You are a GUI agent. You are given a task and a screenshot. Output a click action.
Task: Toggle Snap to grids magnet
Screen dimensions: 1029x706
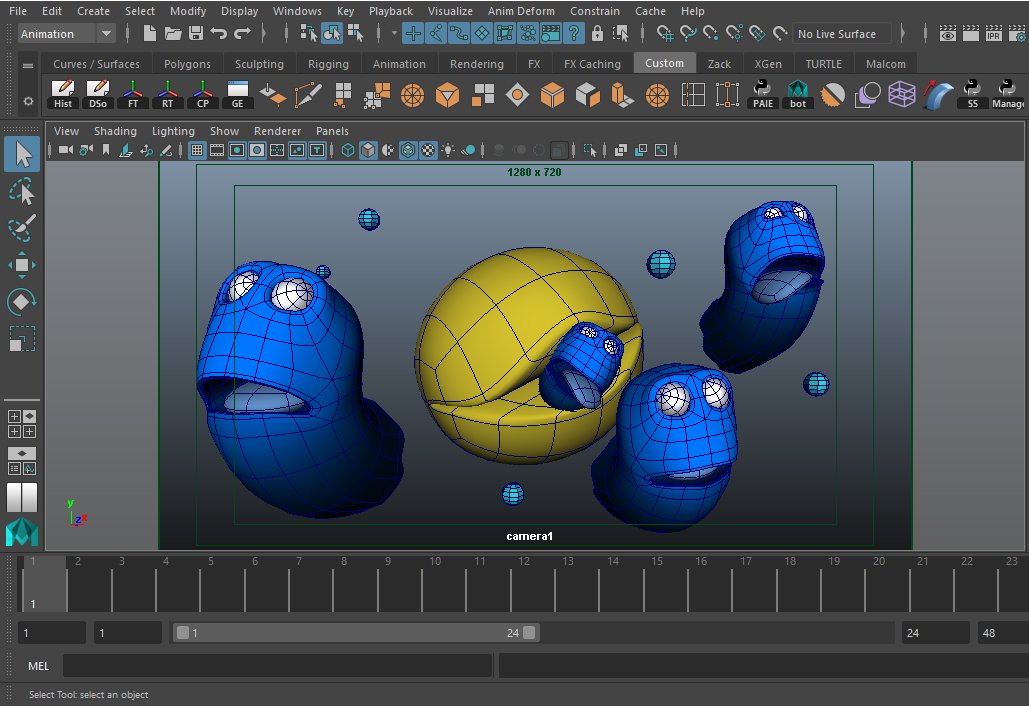coord(665,33)
